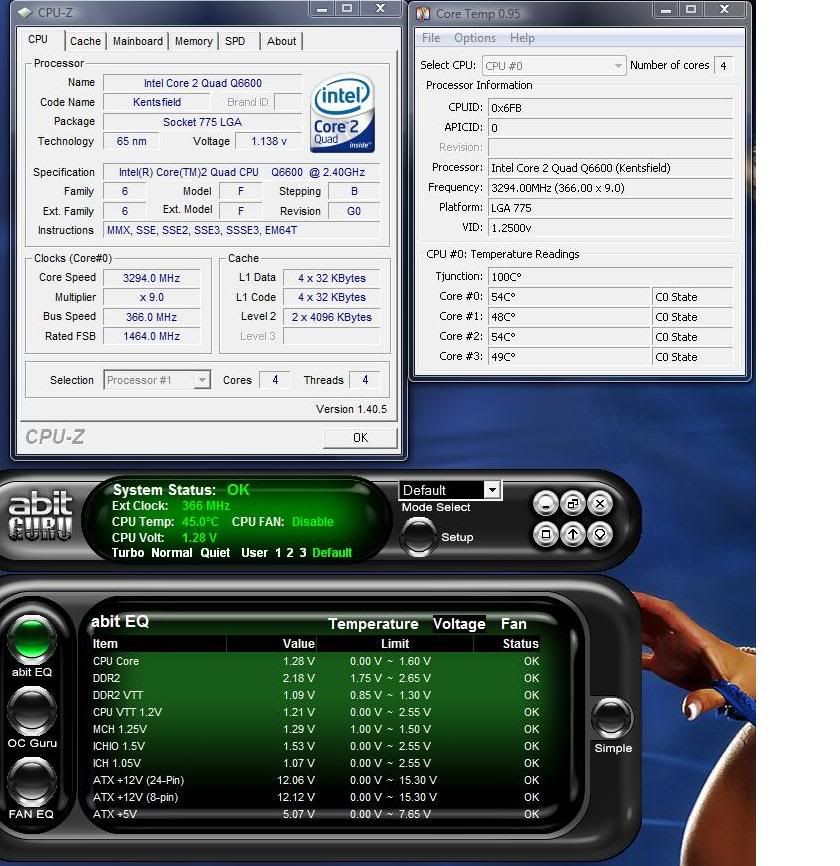The image size is (840, 866).
Task: Click the Core #3 temperature 49C°
Action: tap(569, 356)
